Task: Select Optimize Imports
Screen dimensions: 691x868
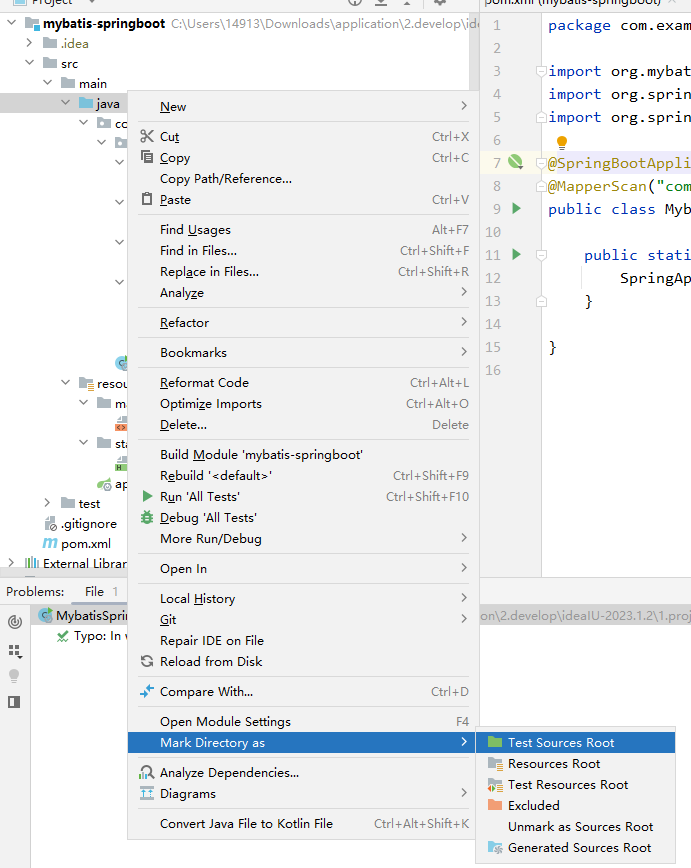Action: coord(303,403)
